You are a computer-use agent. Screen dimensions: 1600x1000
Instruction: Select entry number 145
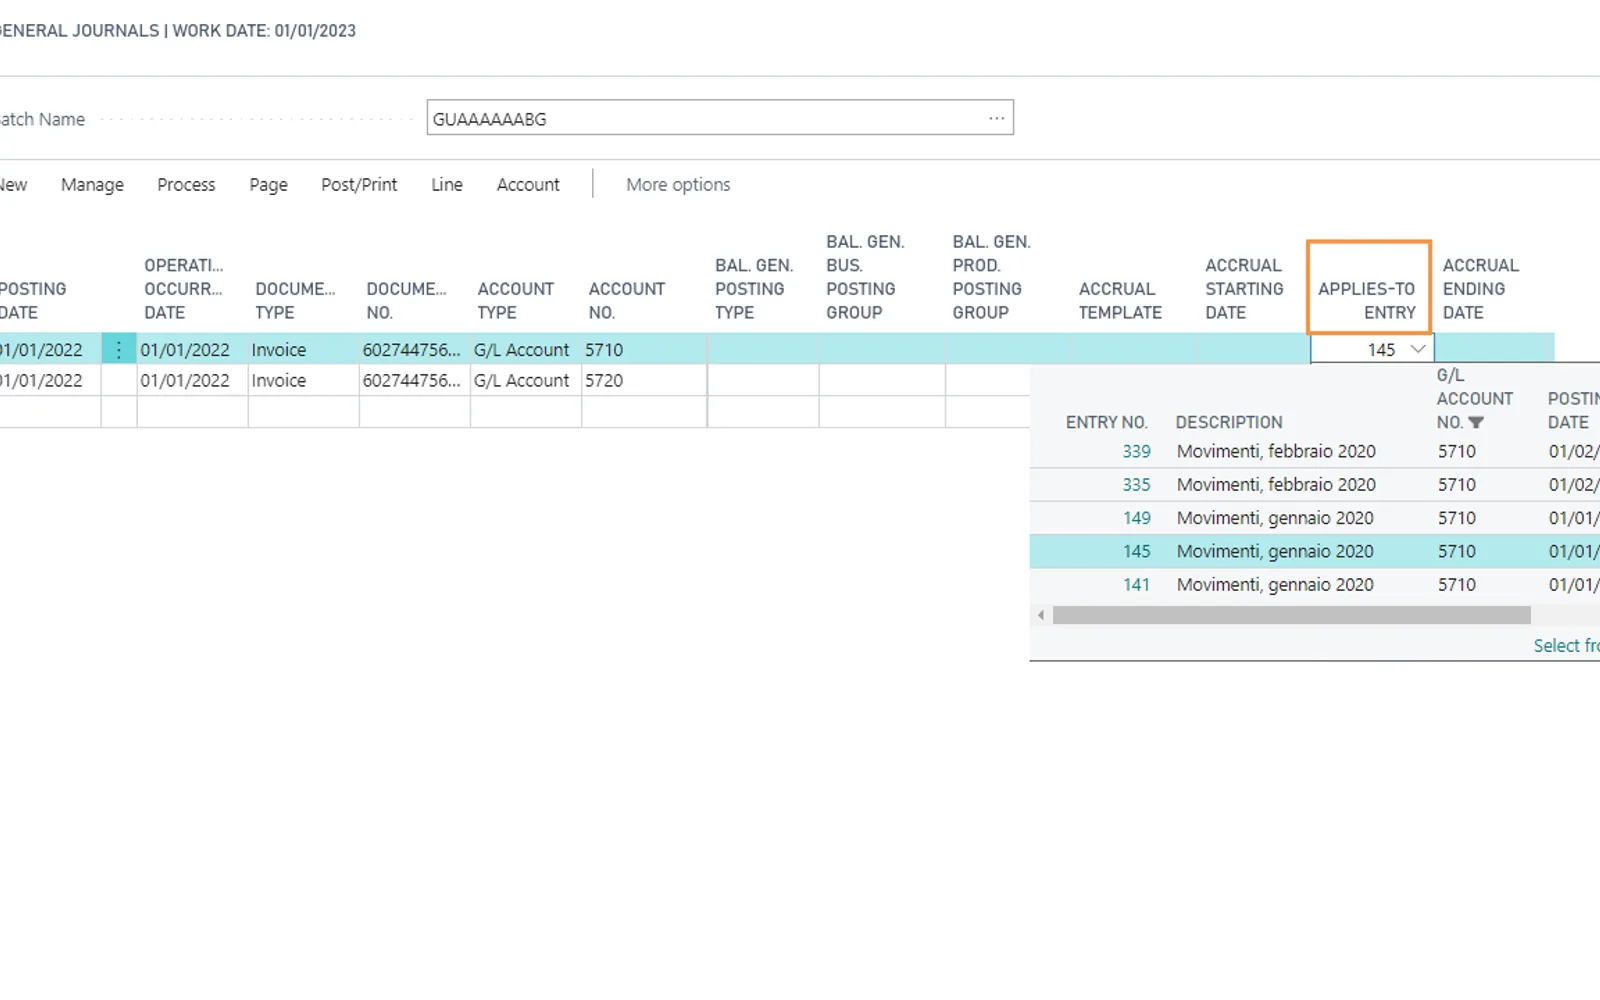[x=1136, y=551]
